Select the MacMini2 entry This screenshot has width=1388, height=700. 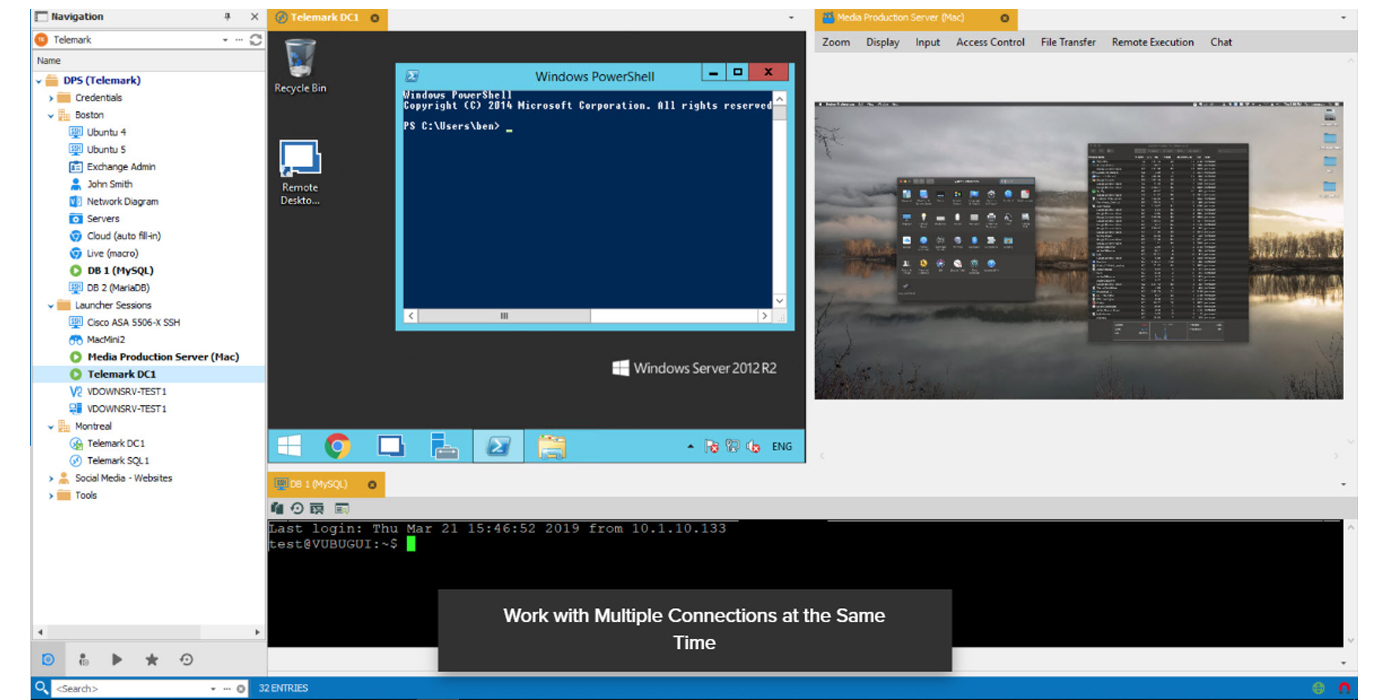click(x=106, y=340)
